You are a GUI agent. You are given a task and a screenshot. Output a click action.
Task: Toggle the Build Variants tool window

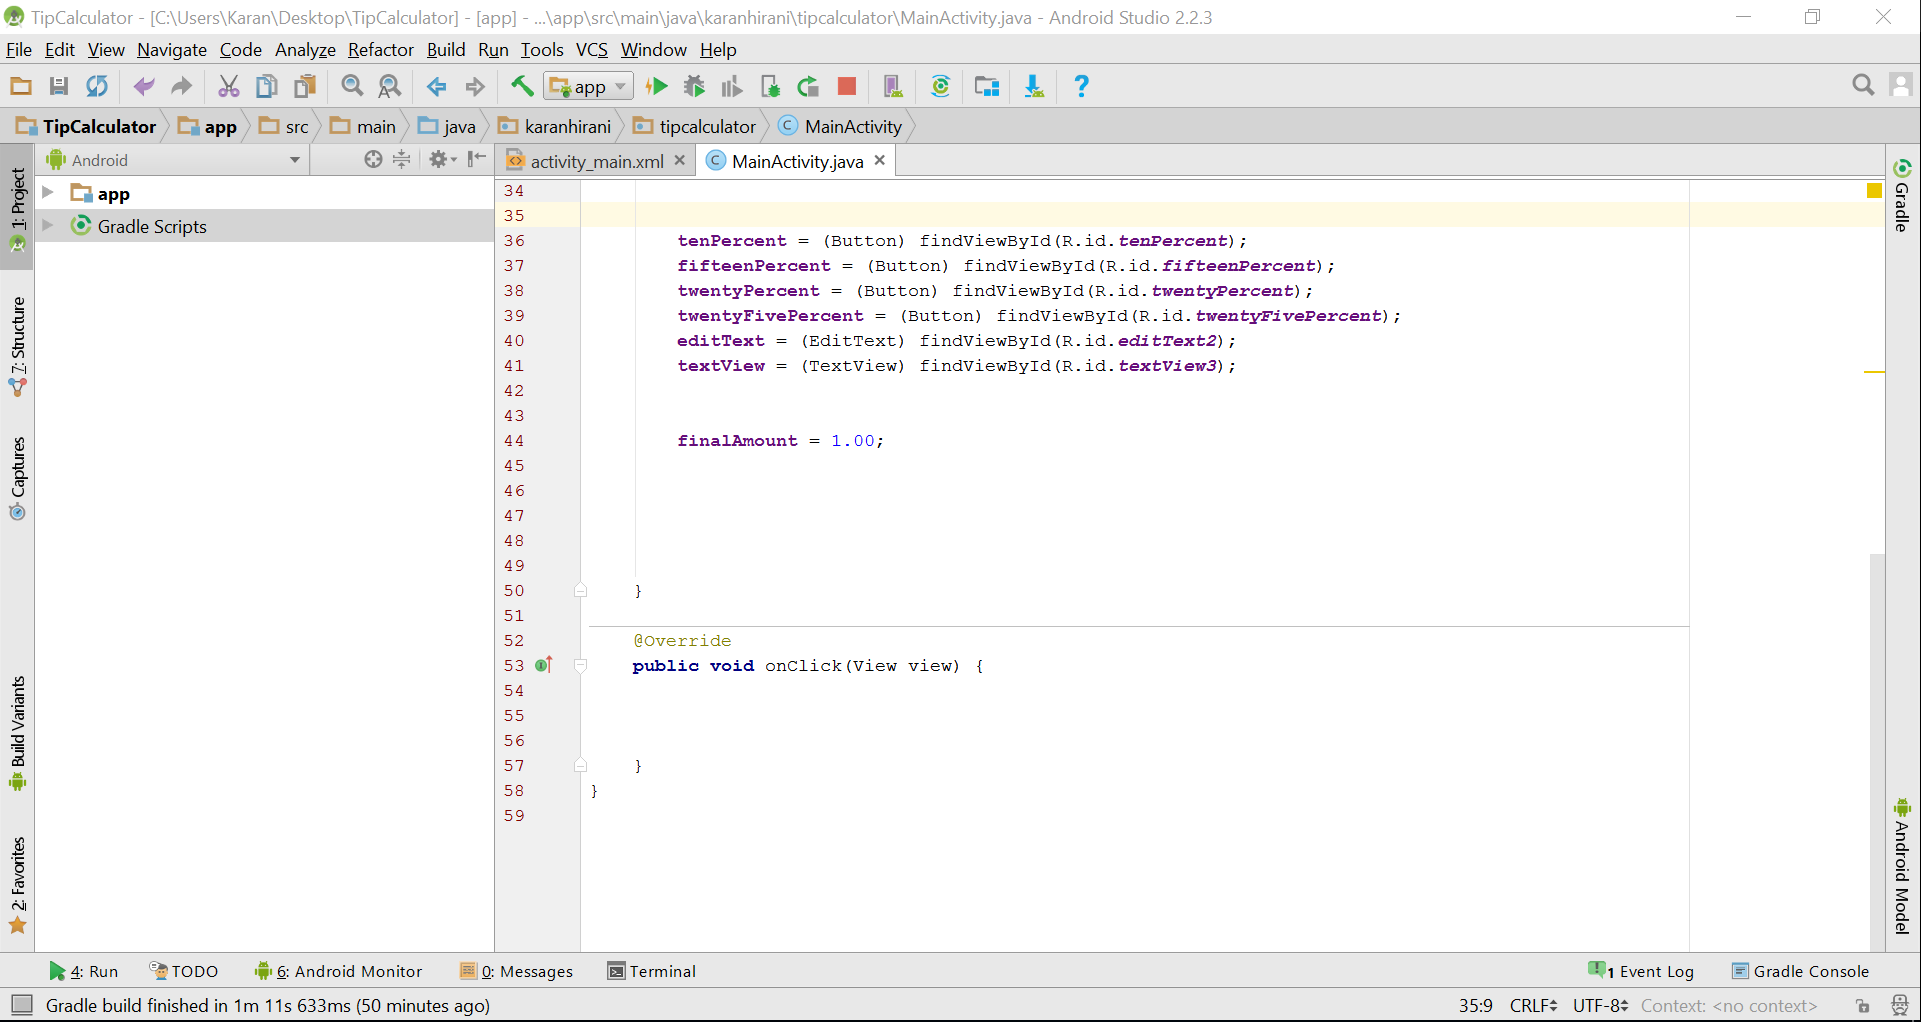tap(17, 733)
